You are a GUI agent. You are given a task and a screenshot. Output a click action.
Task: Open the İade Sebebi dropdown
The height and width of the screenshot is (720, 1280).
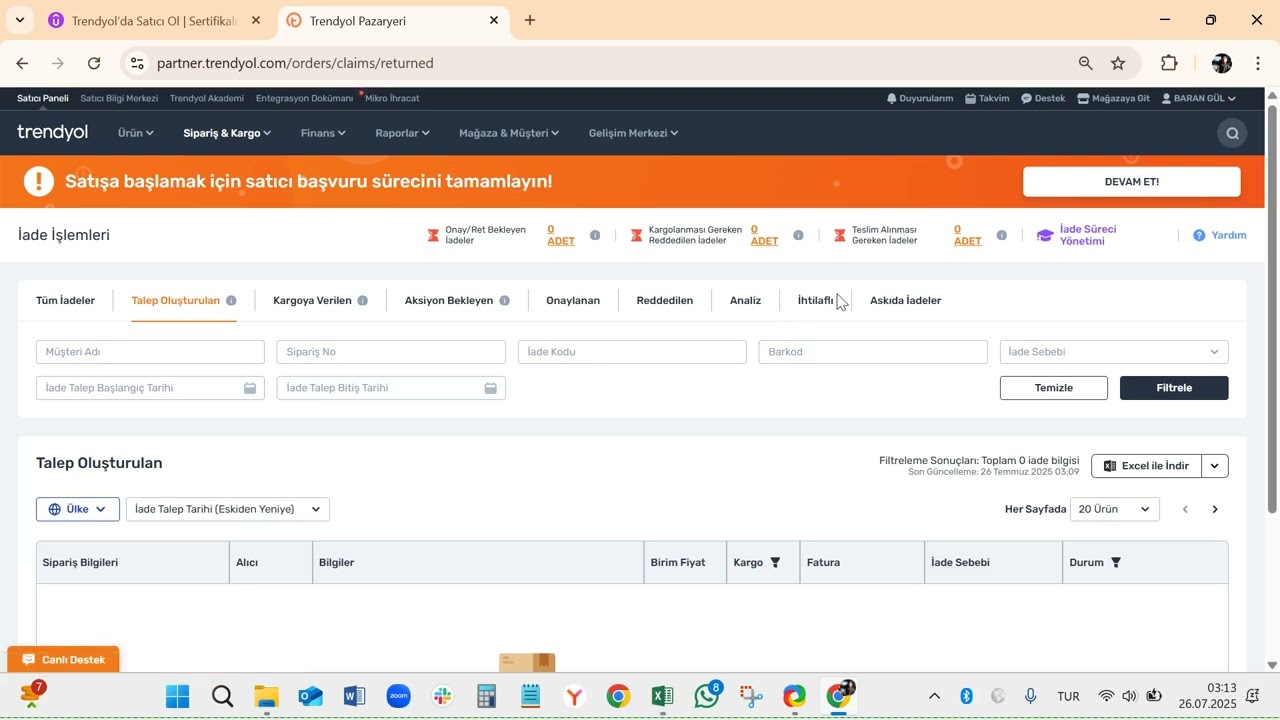click(1114, 352)
